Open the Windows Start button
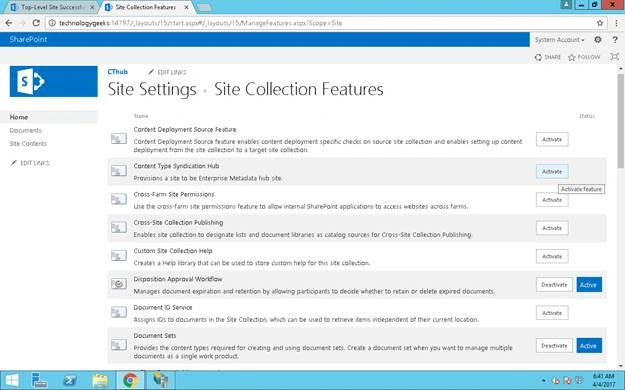625x390 pixels. coord(12,380)
